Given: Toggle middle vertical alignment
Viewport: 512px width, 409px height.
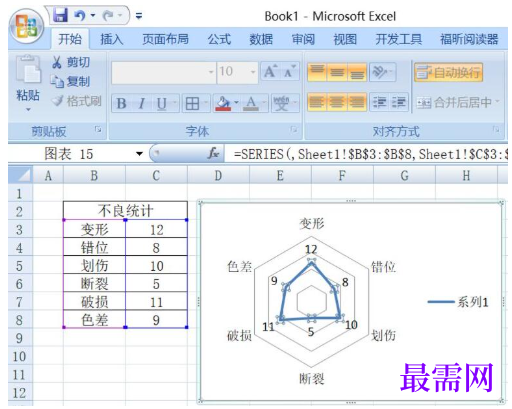Looking at the screenshot, I should click(337, 72).
